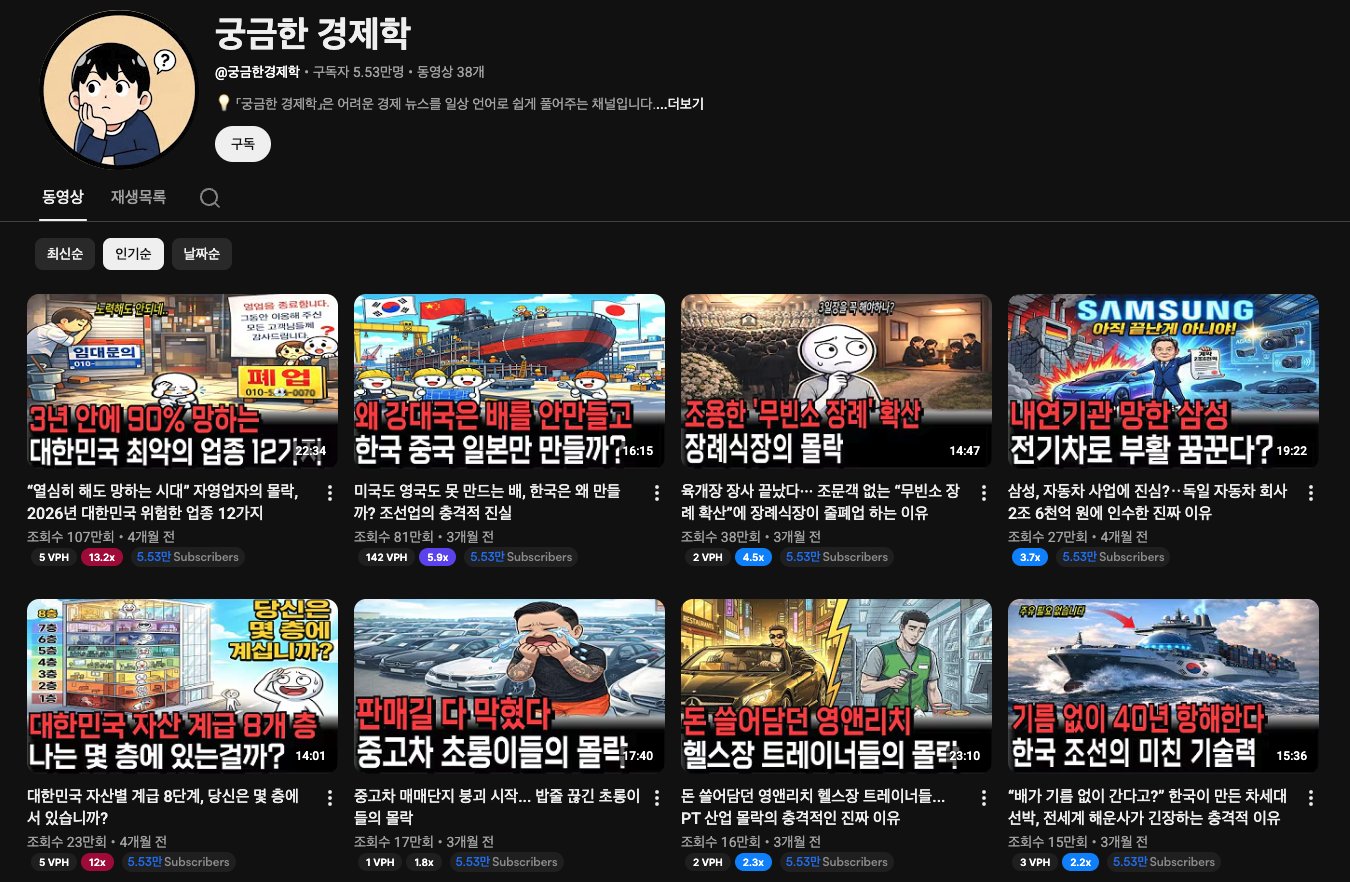Open the three-dot menu for the 차세대 선박 video
This screenshot has width=1350, height=882.
1311,798
